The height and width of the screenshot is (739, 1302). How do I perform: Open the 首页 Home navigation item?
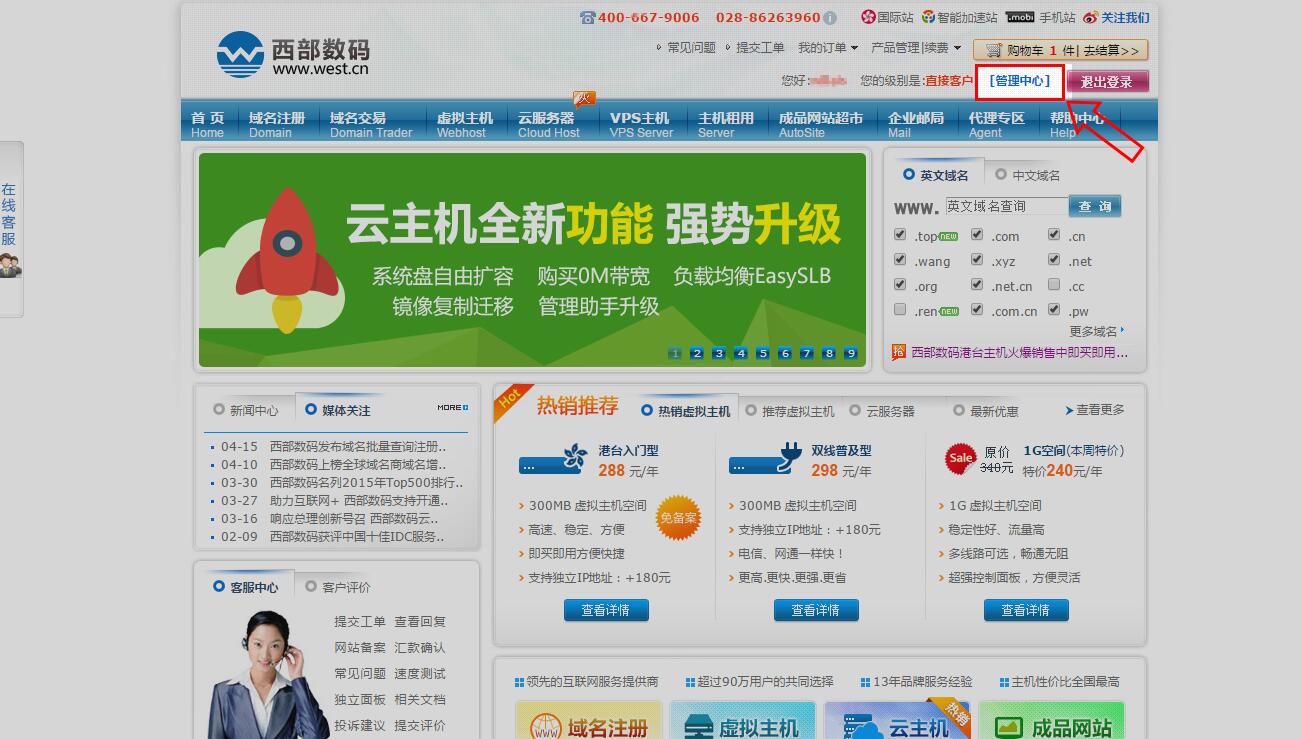(208, 124)
